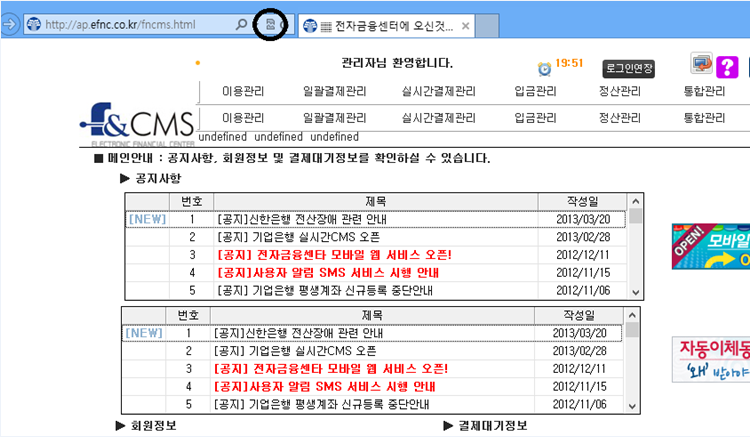This screenshot has height=437, width=750.
Task: Toggle the Compatibility View icon in the address bar
Action: (270, 24)
